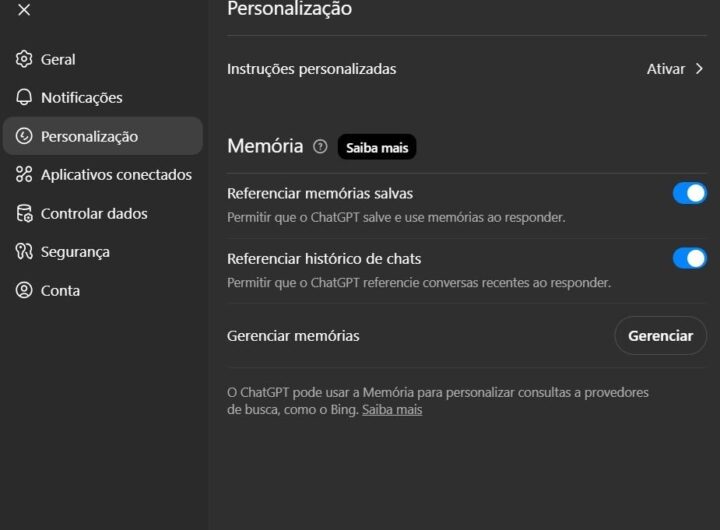Click the Conta profile icon
720x530 pixels.
pyautogui.click(x=24, y=290)
